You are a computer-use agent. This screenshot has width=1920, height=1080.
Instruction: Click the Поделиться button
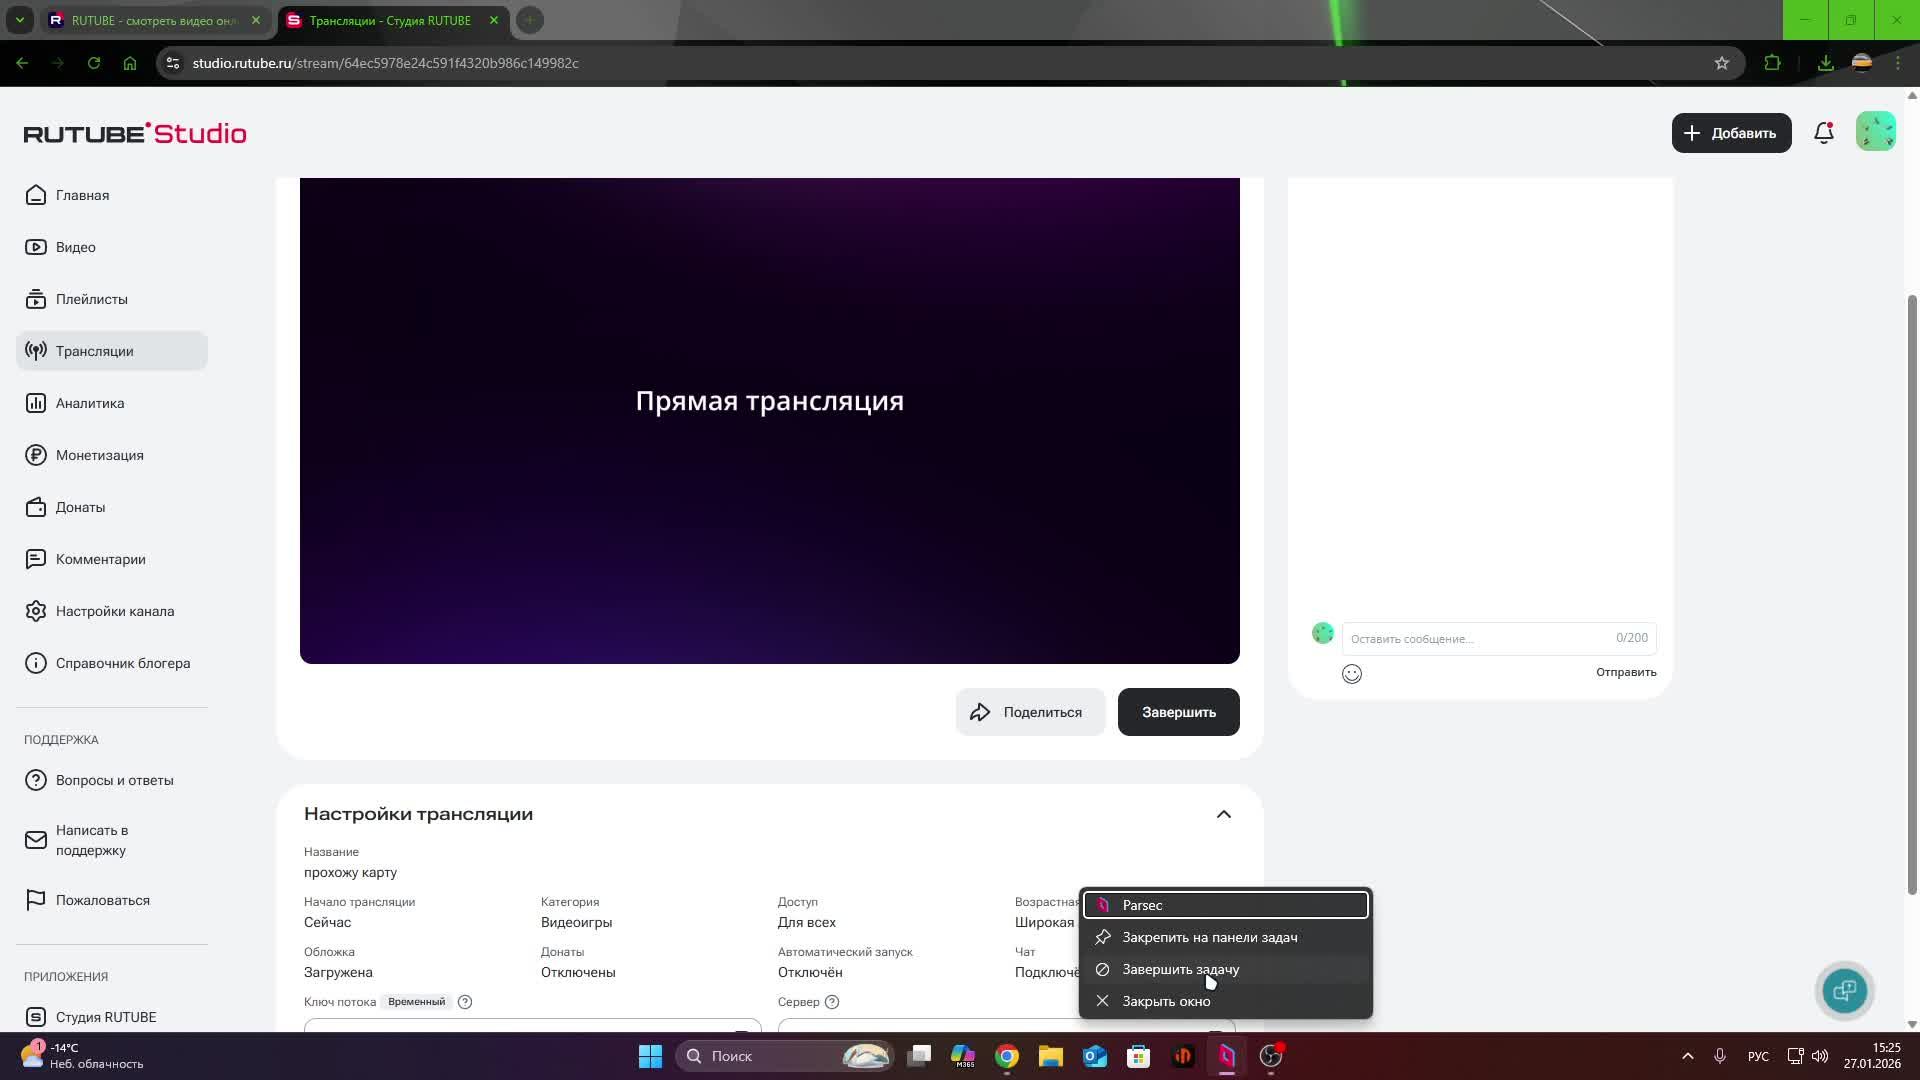1030,711
